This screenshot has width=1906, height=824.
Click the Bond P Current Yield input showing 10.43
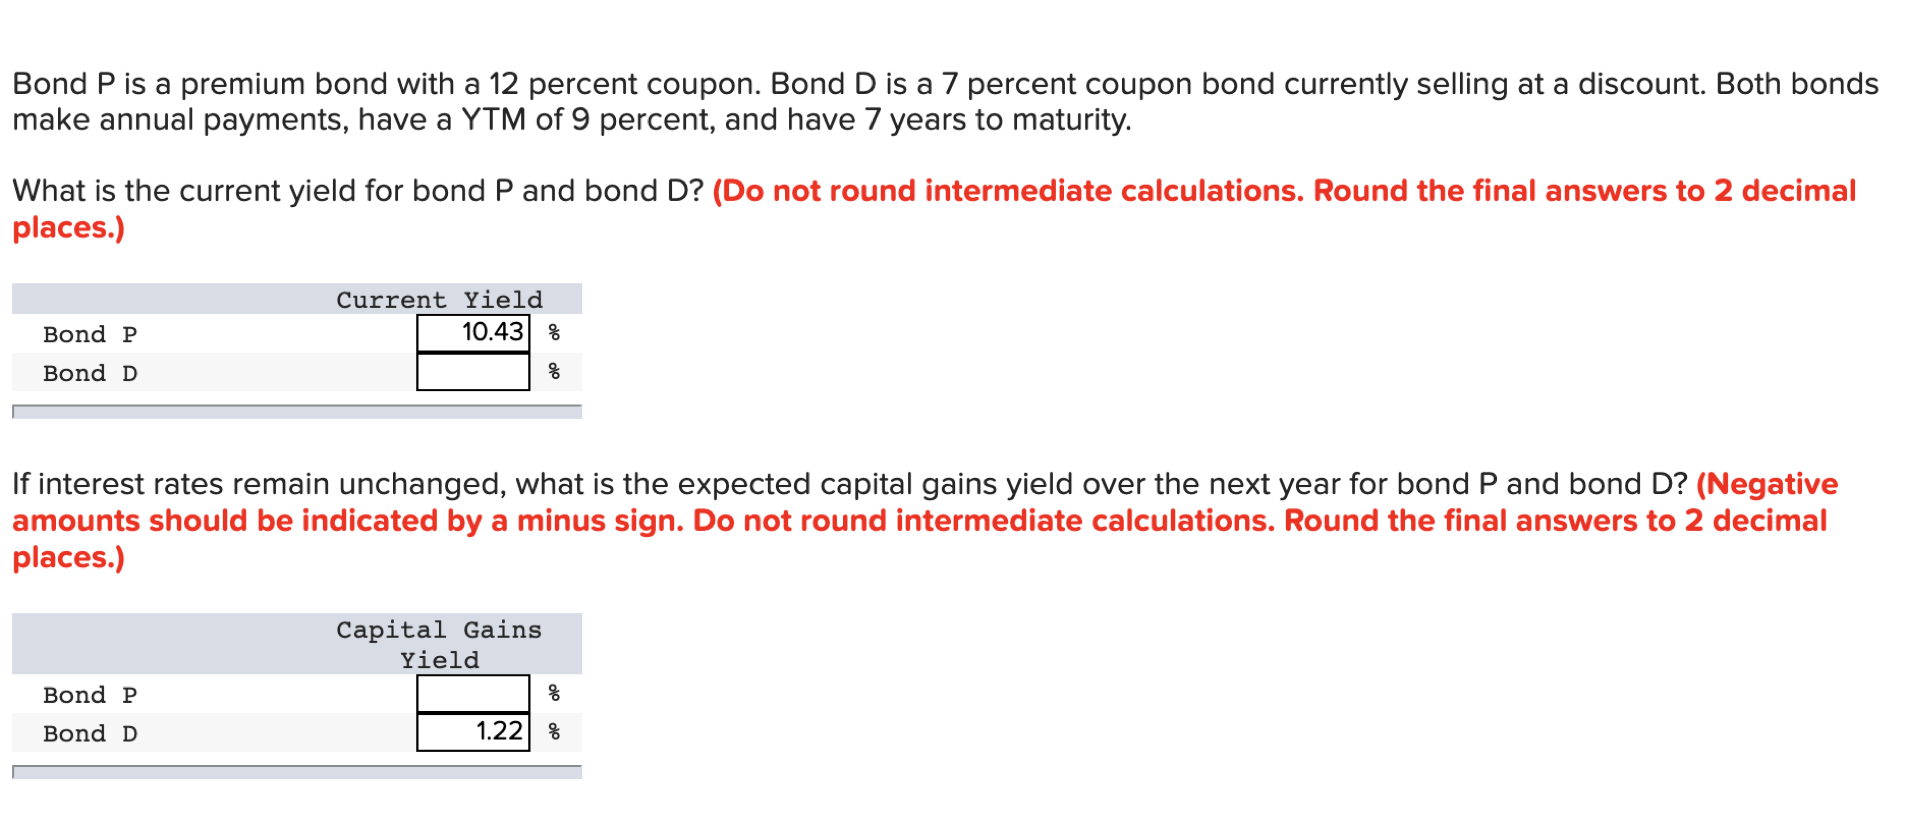click(x=471, y=333)
